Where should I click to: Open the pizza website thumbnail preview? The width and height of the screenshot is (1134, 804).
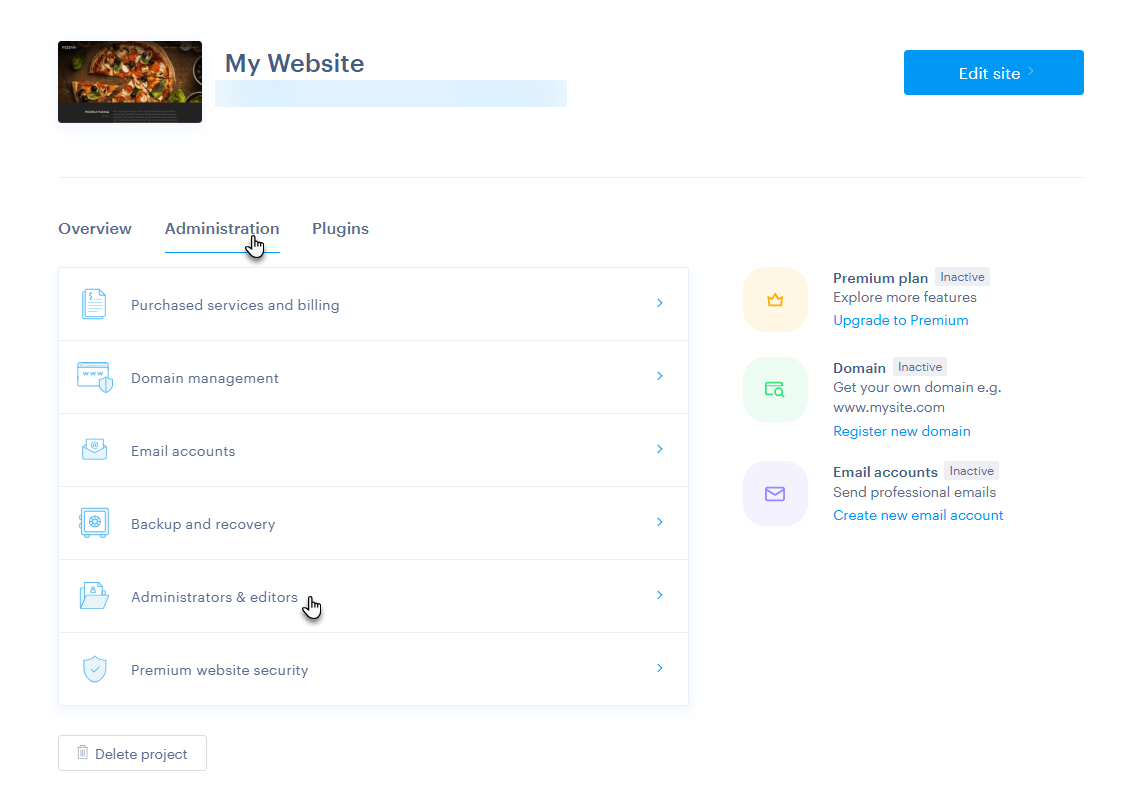pos(130,82)
